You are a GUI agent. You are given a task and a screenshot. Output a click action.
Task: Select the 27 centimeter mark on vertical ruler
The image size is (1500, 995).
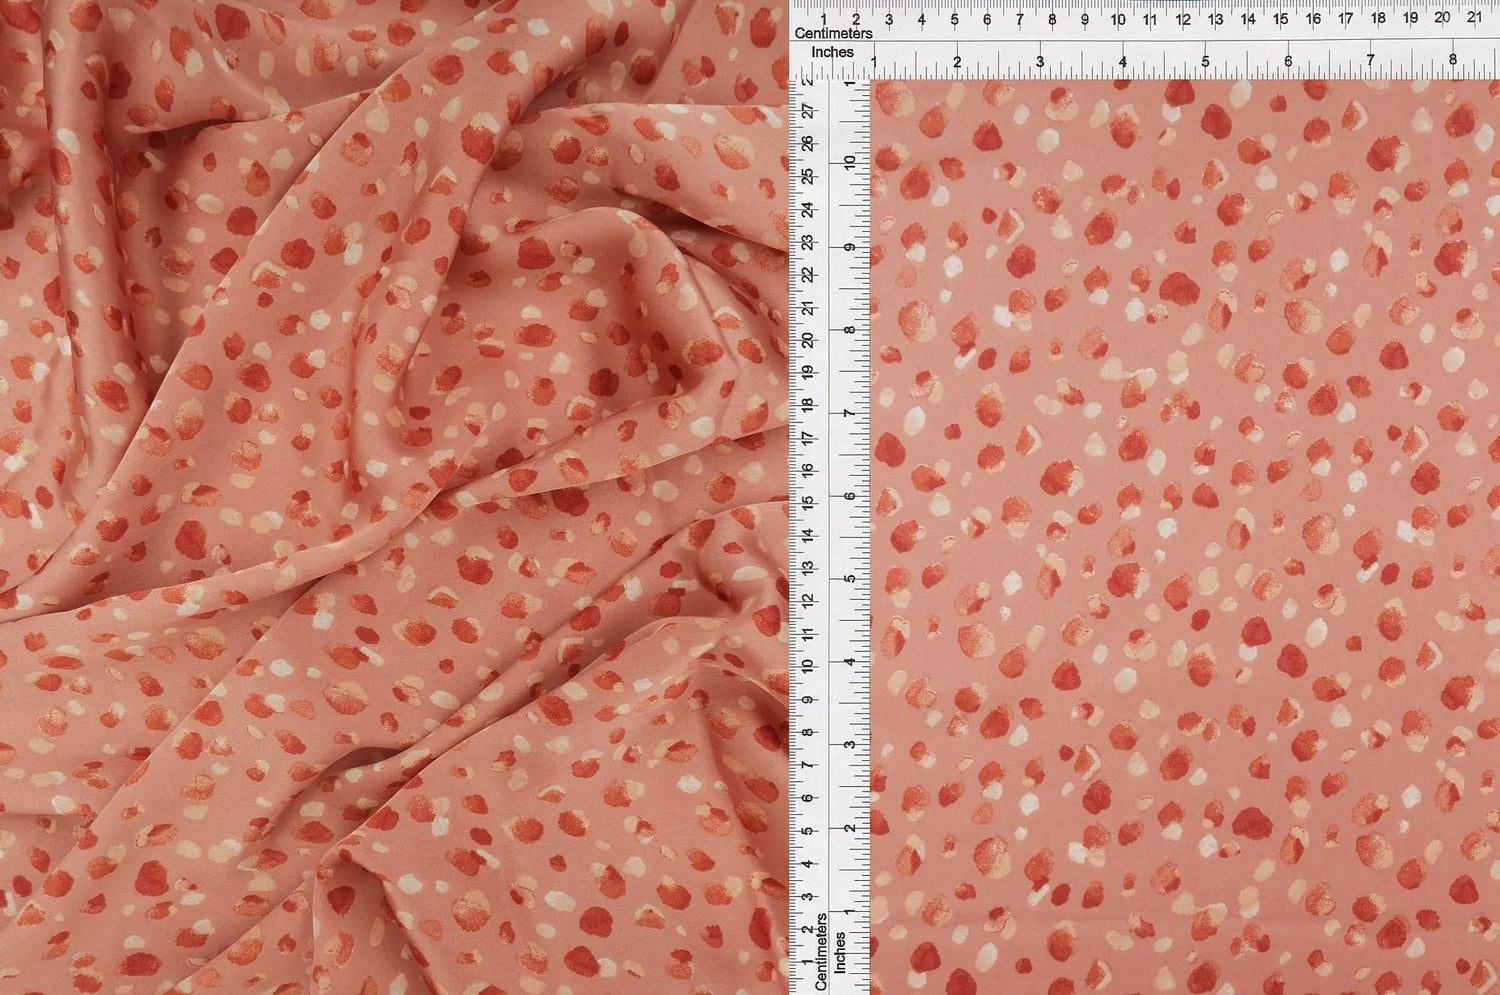pos(806,112)
